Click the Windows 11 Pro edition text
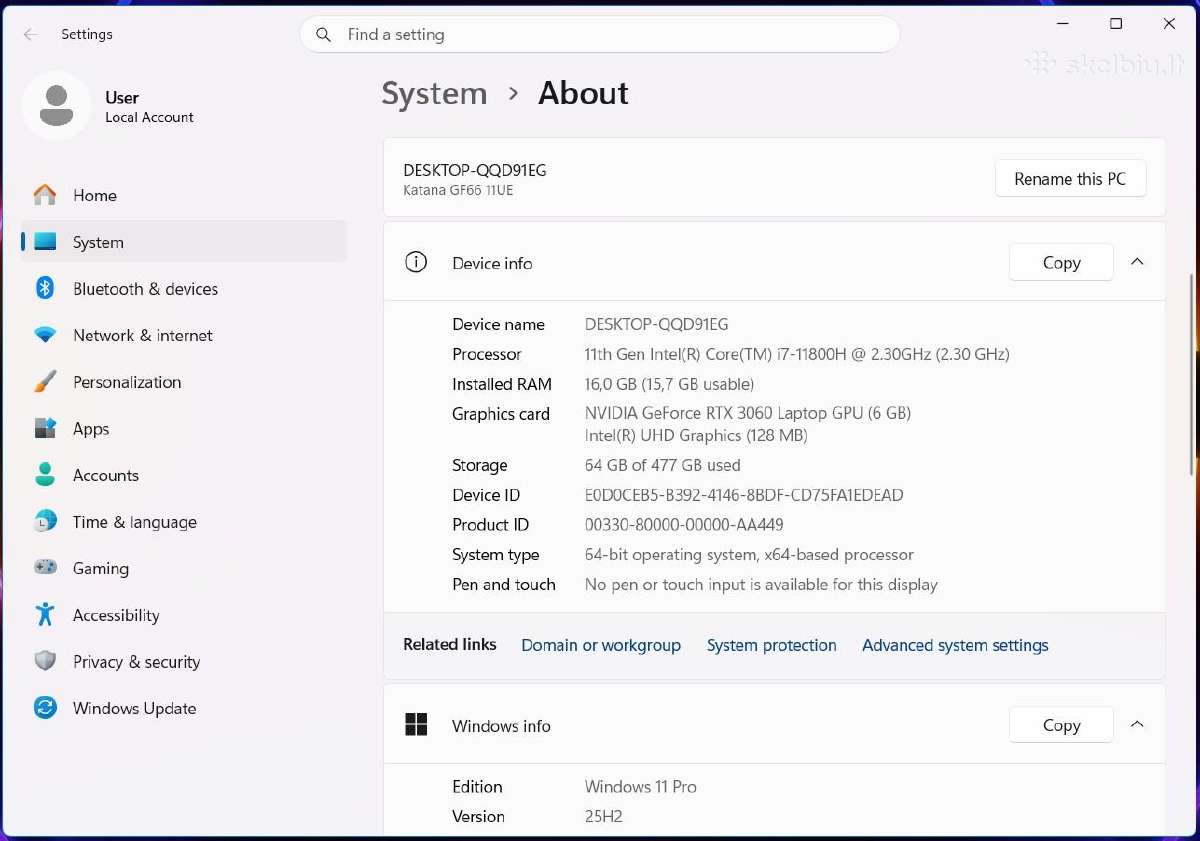 tap(640, 787)
